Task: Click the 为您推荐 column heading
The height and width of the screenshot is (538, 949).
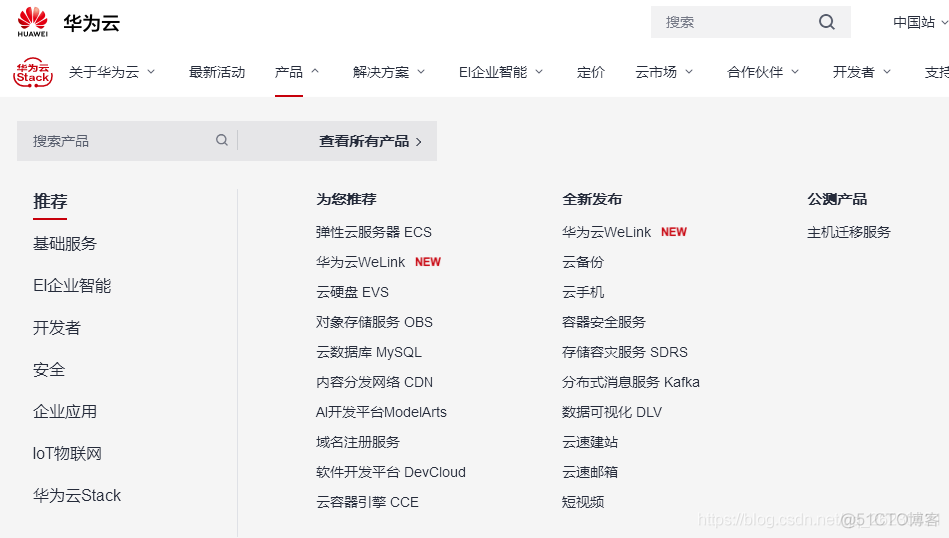Action: coord(346,199)
